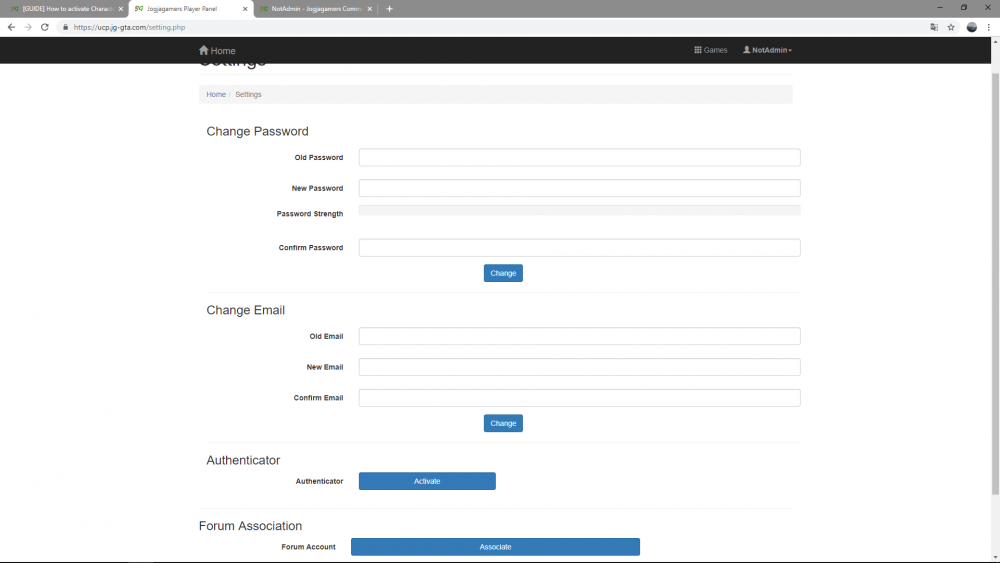Minimize the browser window
Viewport: 1000px width, 563px height.
(x=939, y=8)
